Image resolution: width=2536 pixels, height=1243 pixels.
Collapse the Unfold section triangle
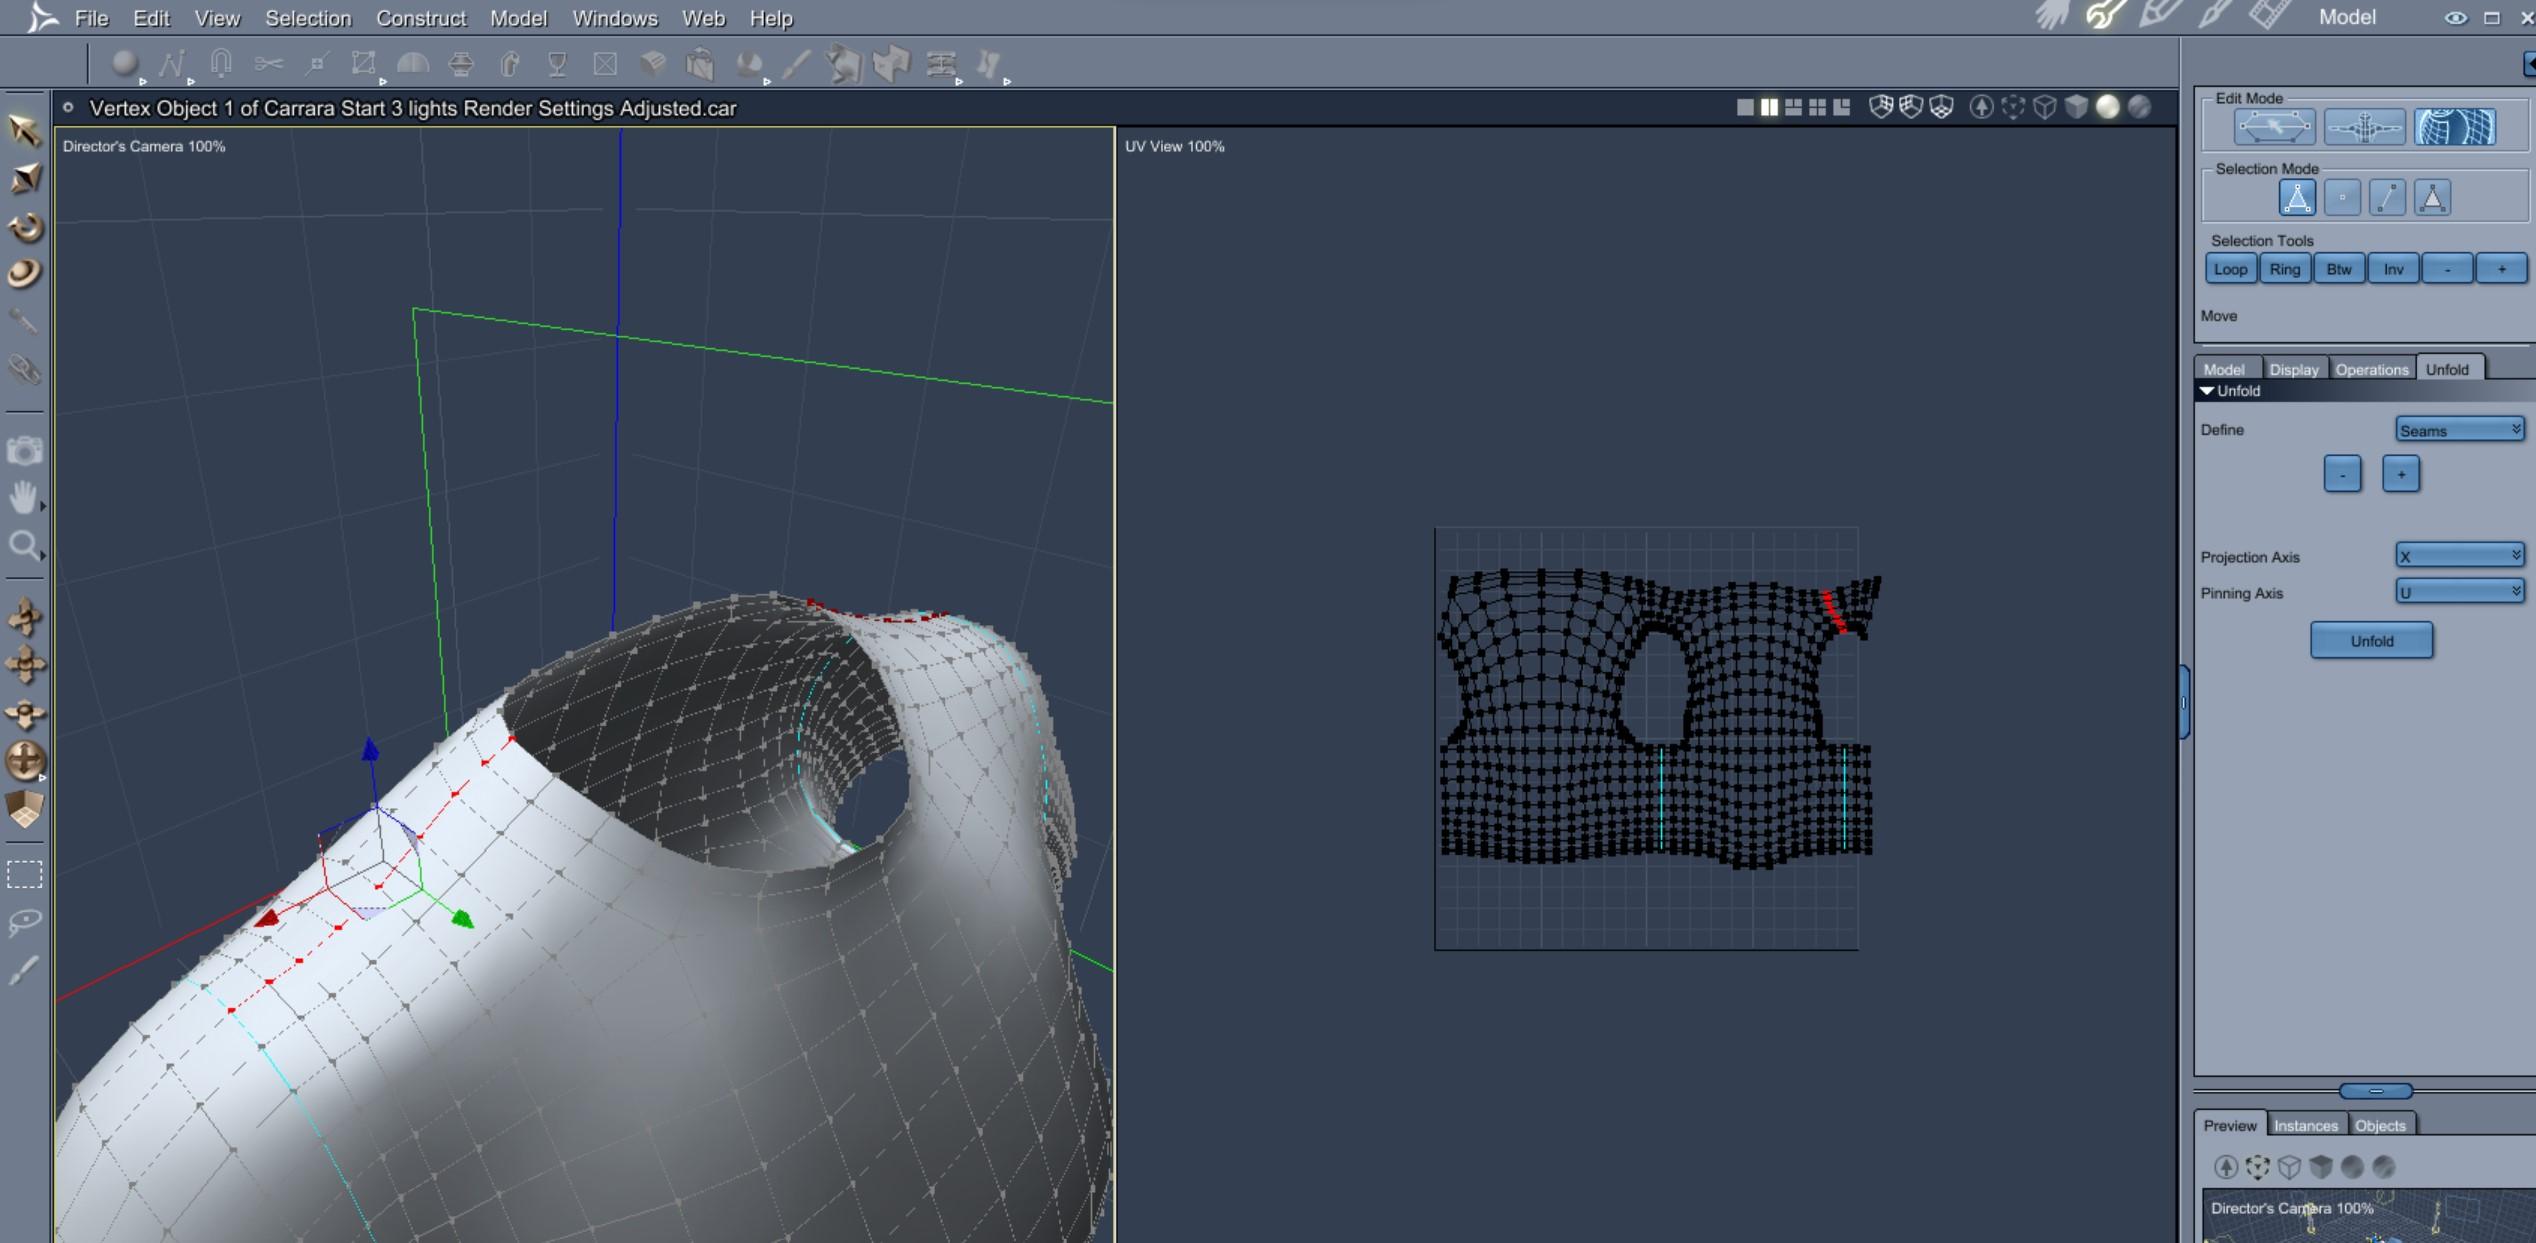[x=2207, y=391]
